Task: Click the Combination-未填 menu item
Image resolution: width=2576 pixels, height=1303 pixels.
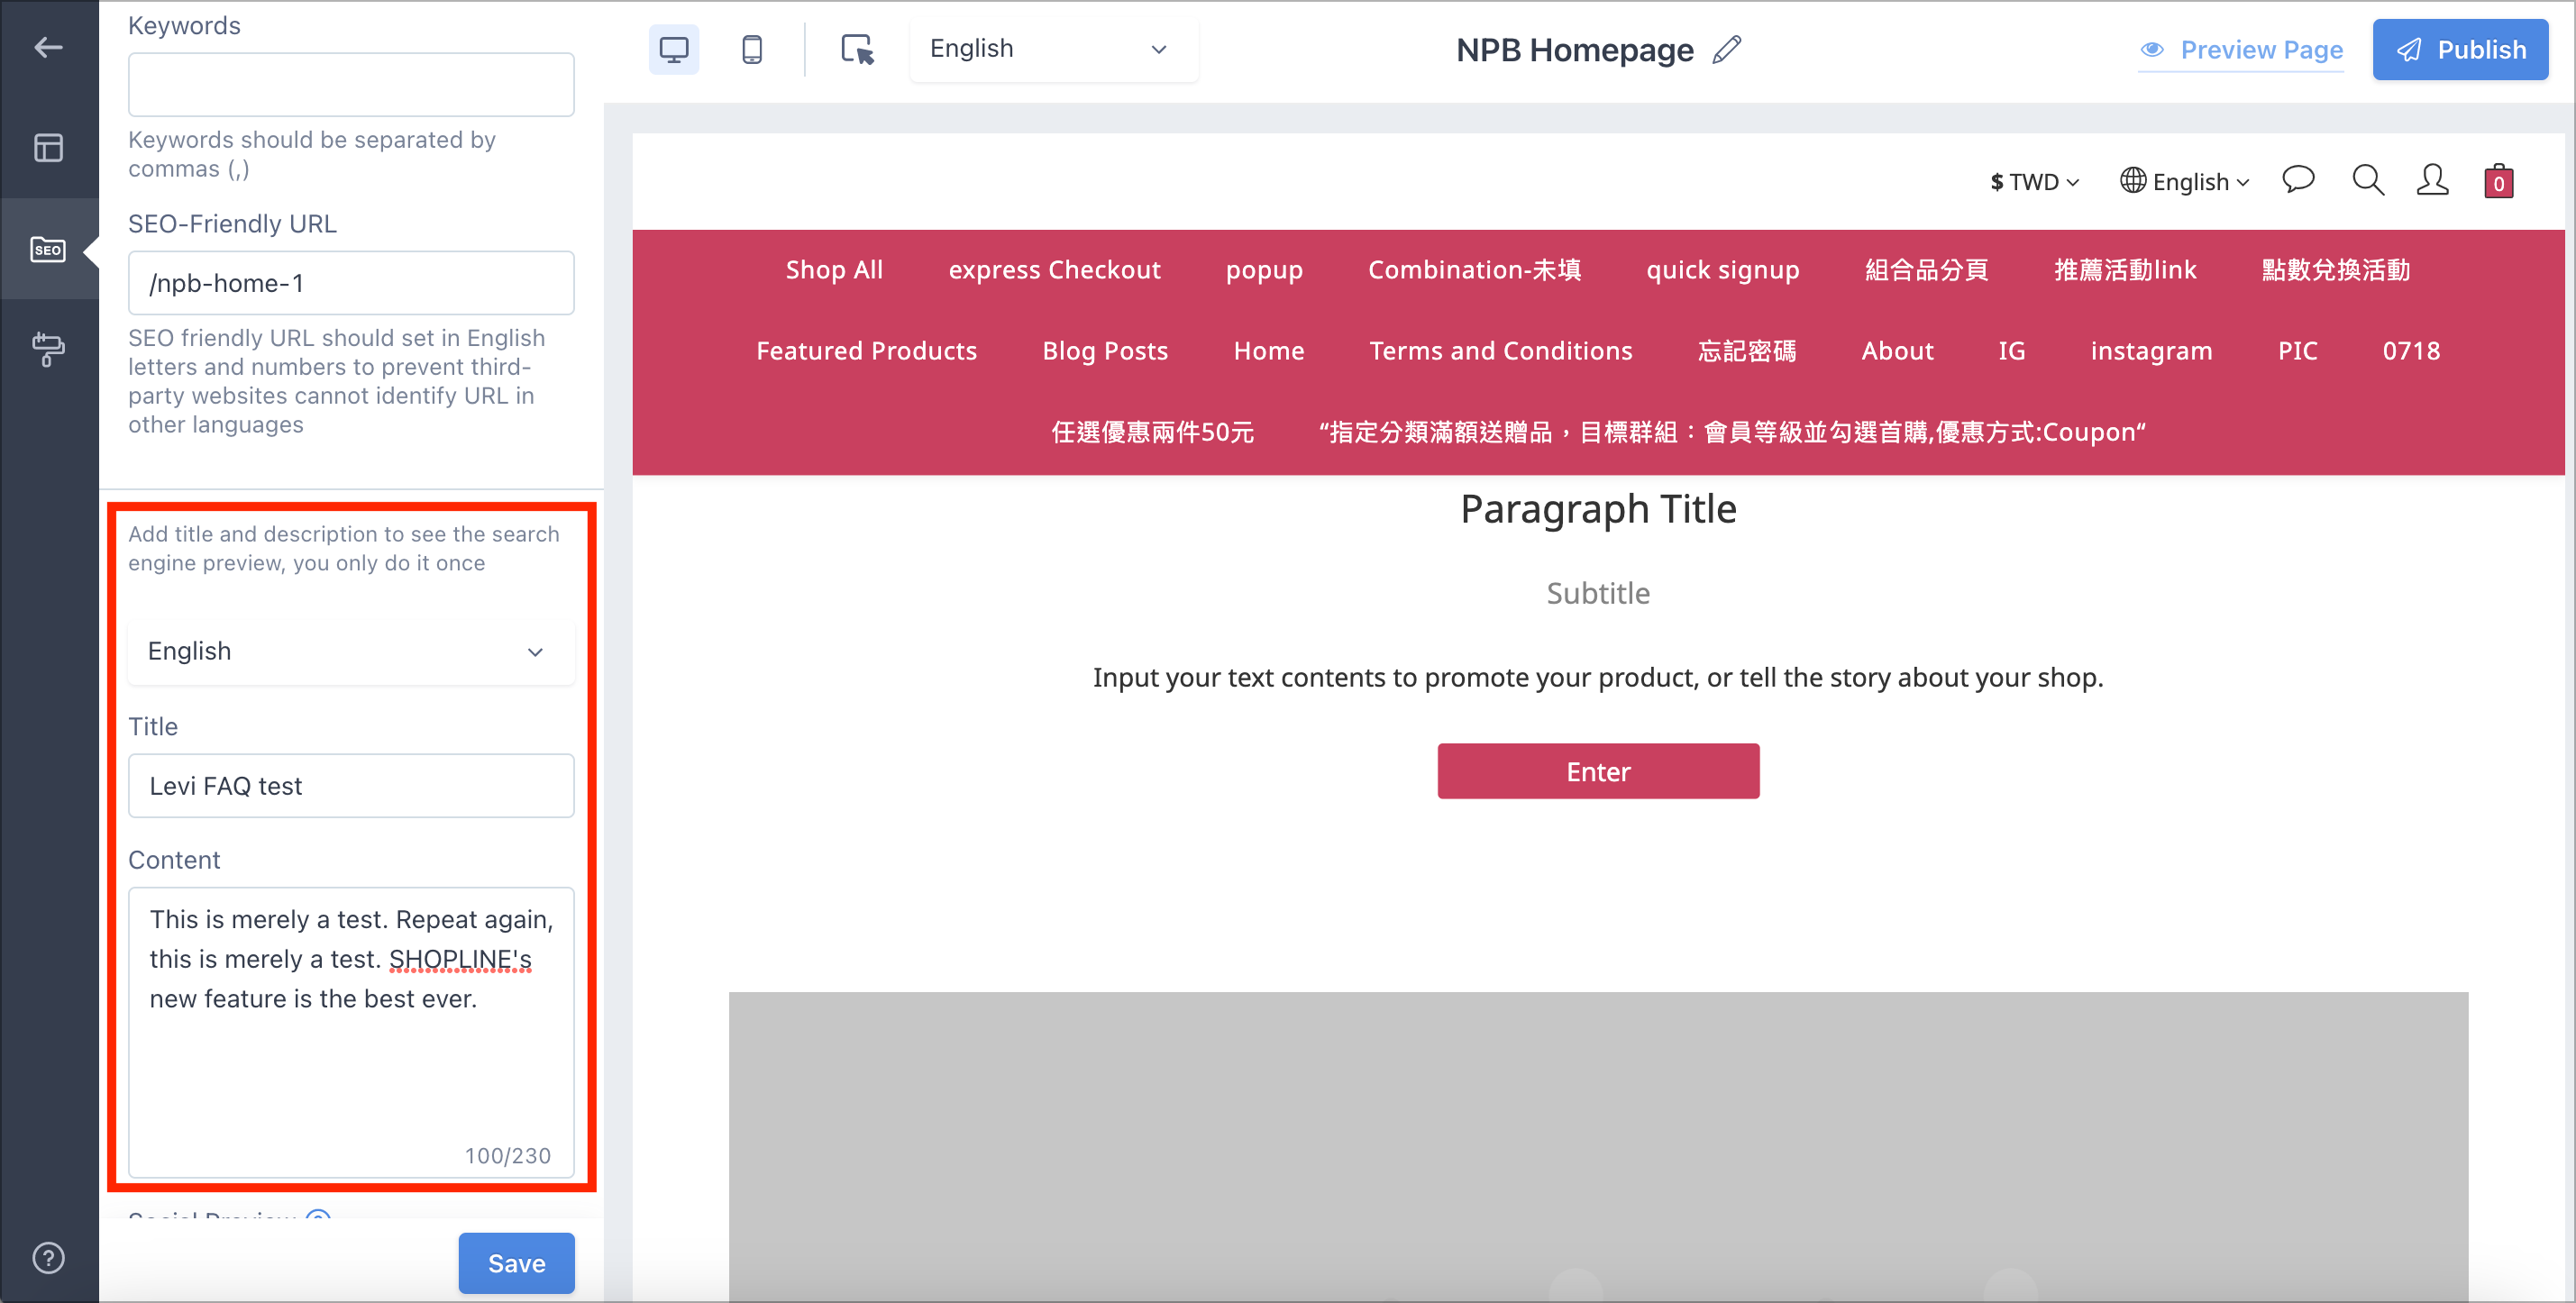Action: [x=1474, y=270]
